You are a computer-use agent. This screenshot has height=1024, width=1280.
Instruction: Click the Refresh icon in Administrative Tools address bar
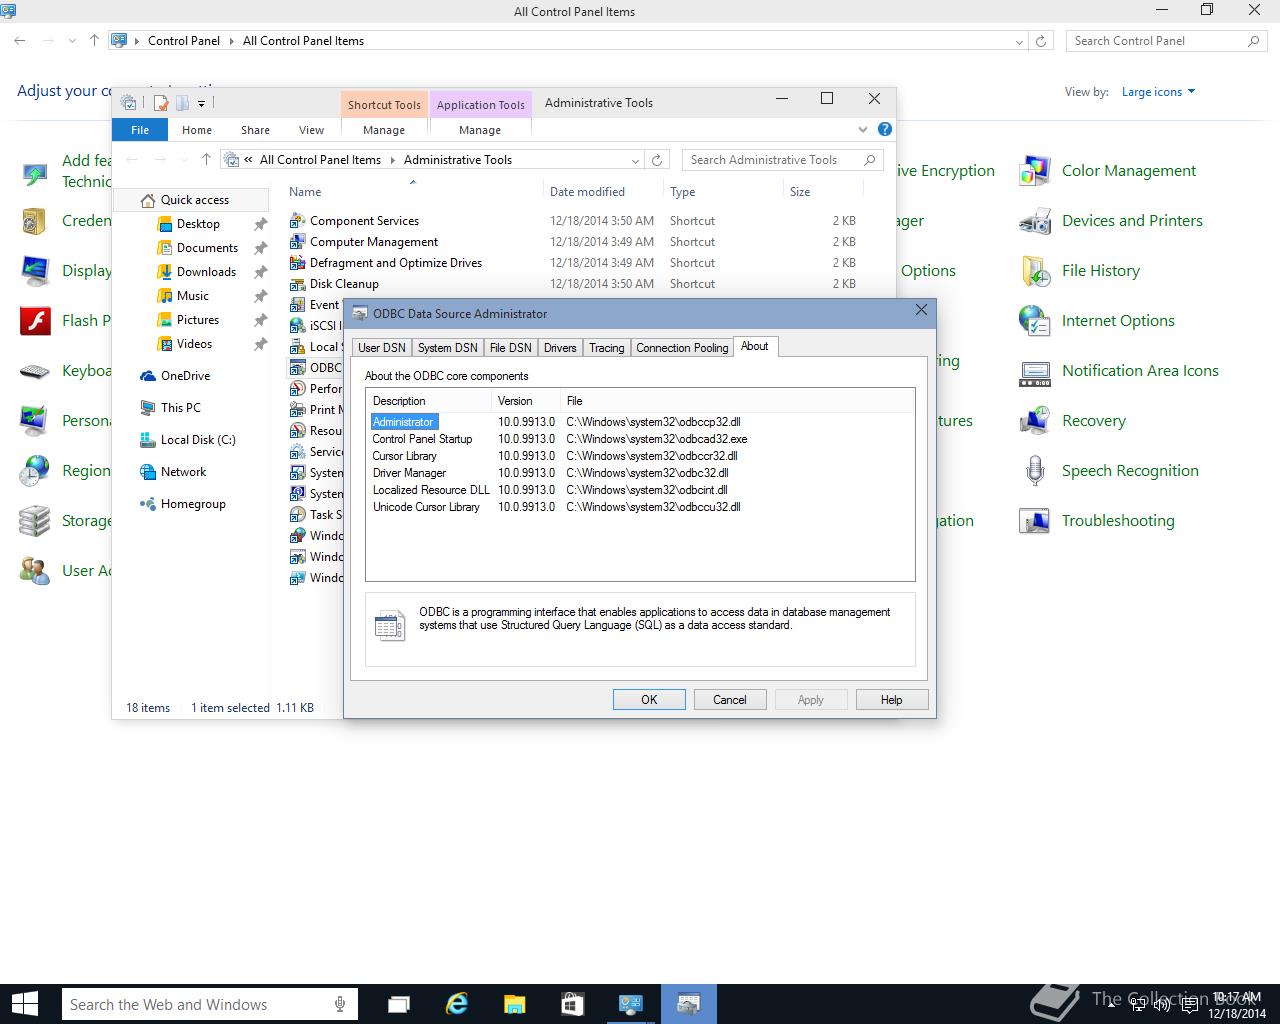pyautogui.click(x=657, y=160)
